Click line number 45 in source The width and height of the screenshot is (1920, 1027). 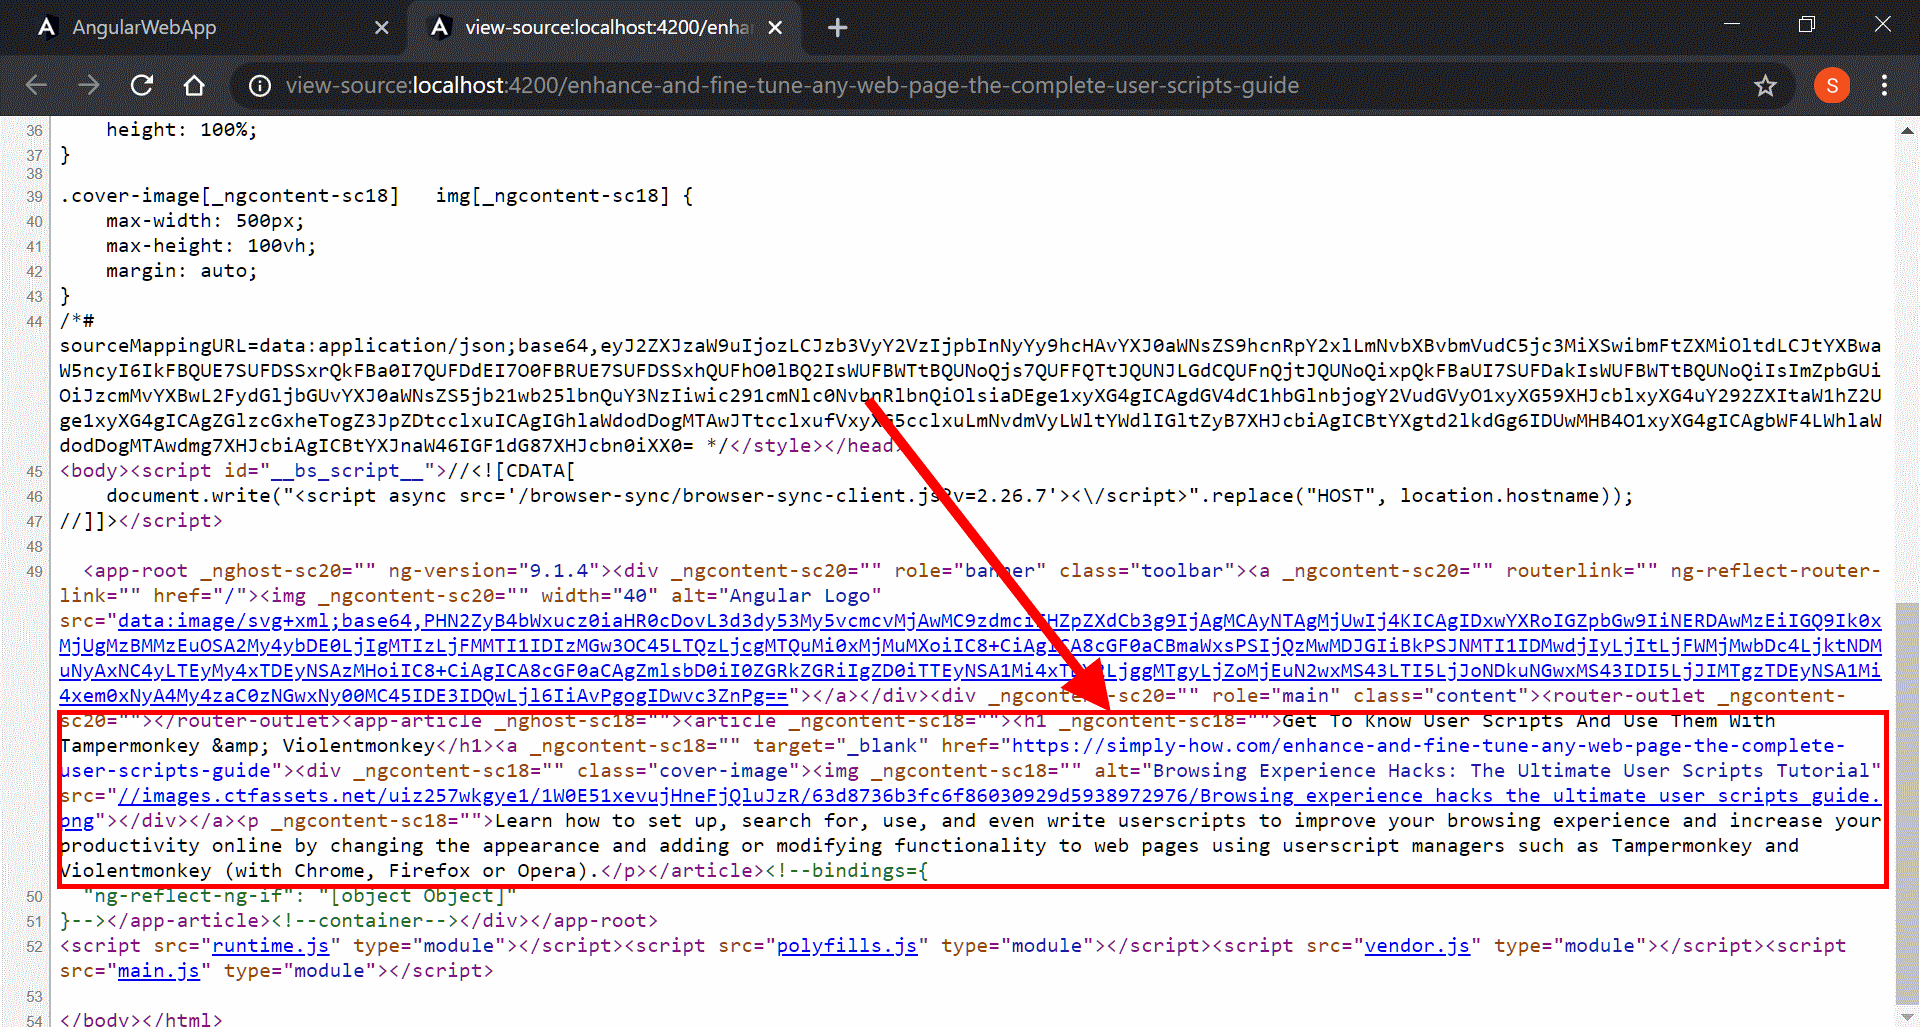[x=35, y=472]
